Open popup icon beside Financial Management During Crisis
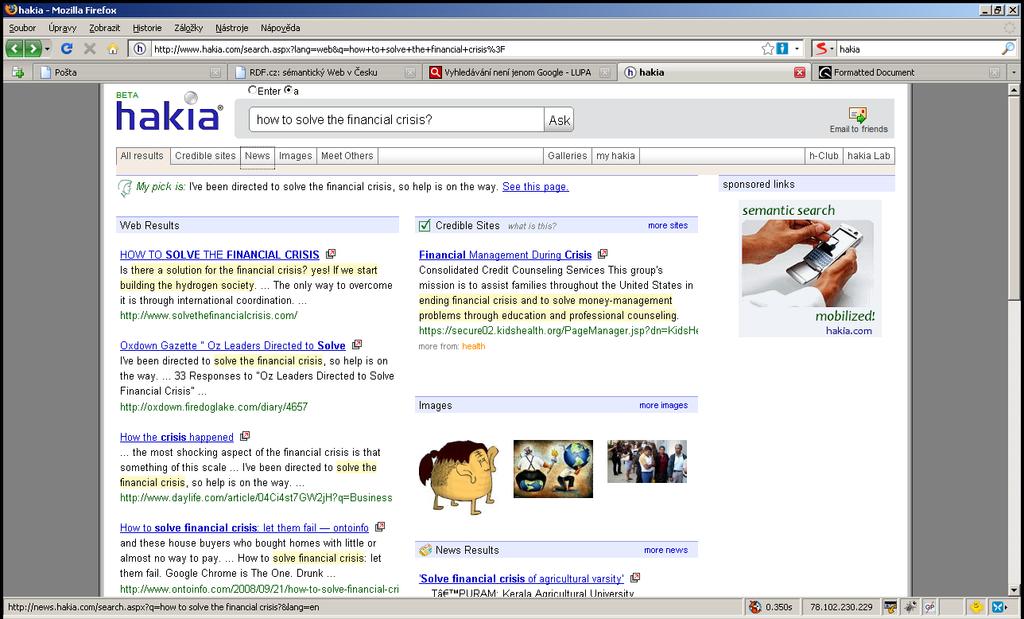The height and width of the screenshot is (619, 1024). pyautogui.click(x=603, y=253)
